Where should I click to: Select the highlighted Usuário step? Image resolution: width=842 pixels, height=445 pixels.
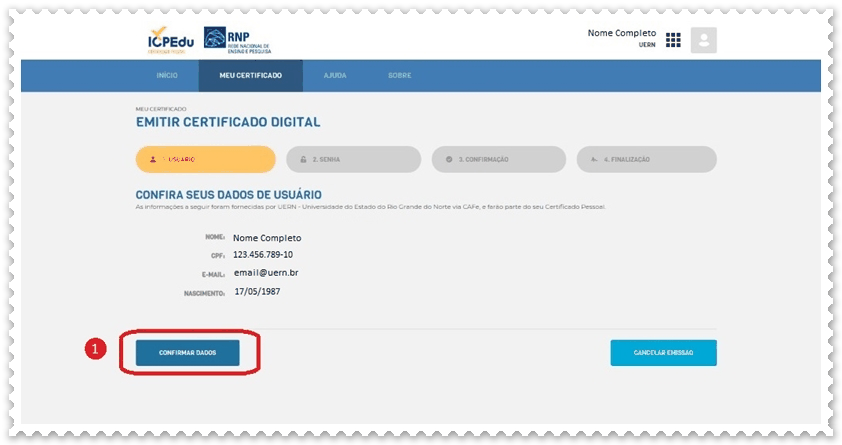coord(205,159)
